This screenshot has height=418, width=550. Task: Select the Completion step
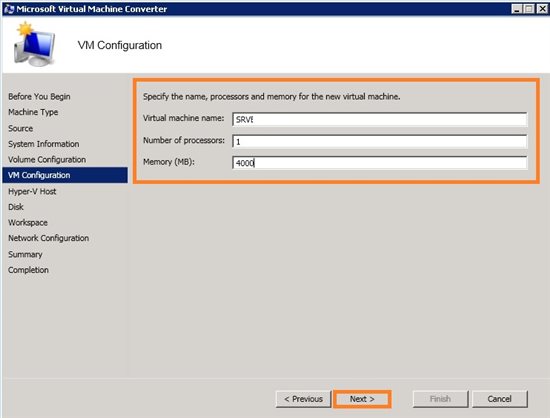pos(28,270)
